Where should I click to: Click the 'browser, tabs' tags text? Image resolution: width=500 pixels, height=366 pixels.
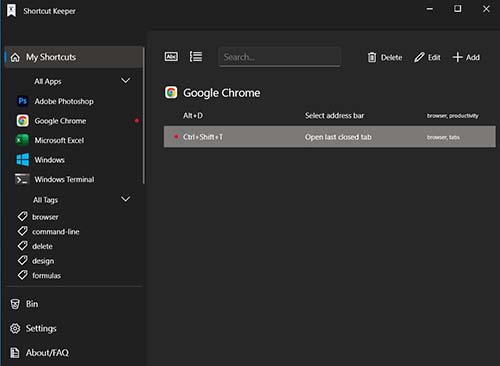click(x=443, y=137)
